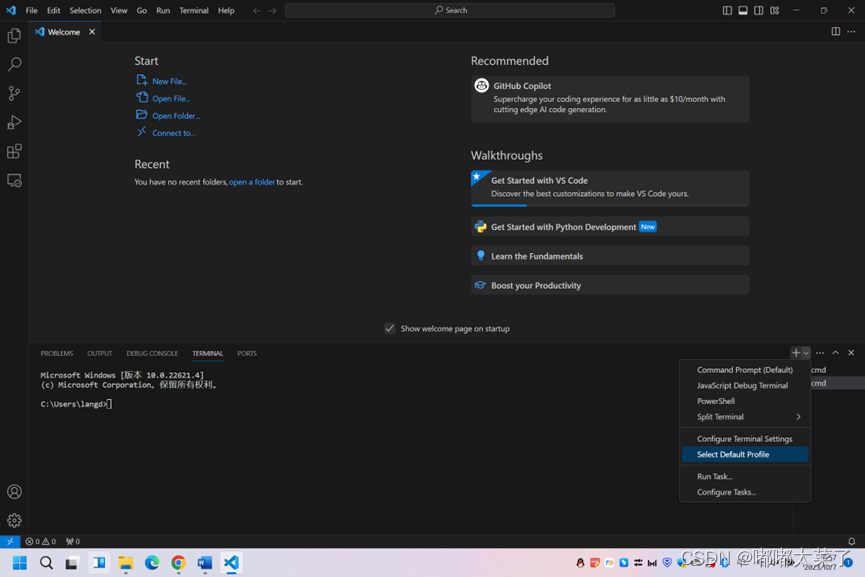This screenshot has height=577, width=865.
Task: Click the New File... link
Action: [169, 81]
